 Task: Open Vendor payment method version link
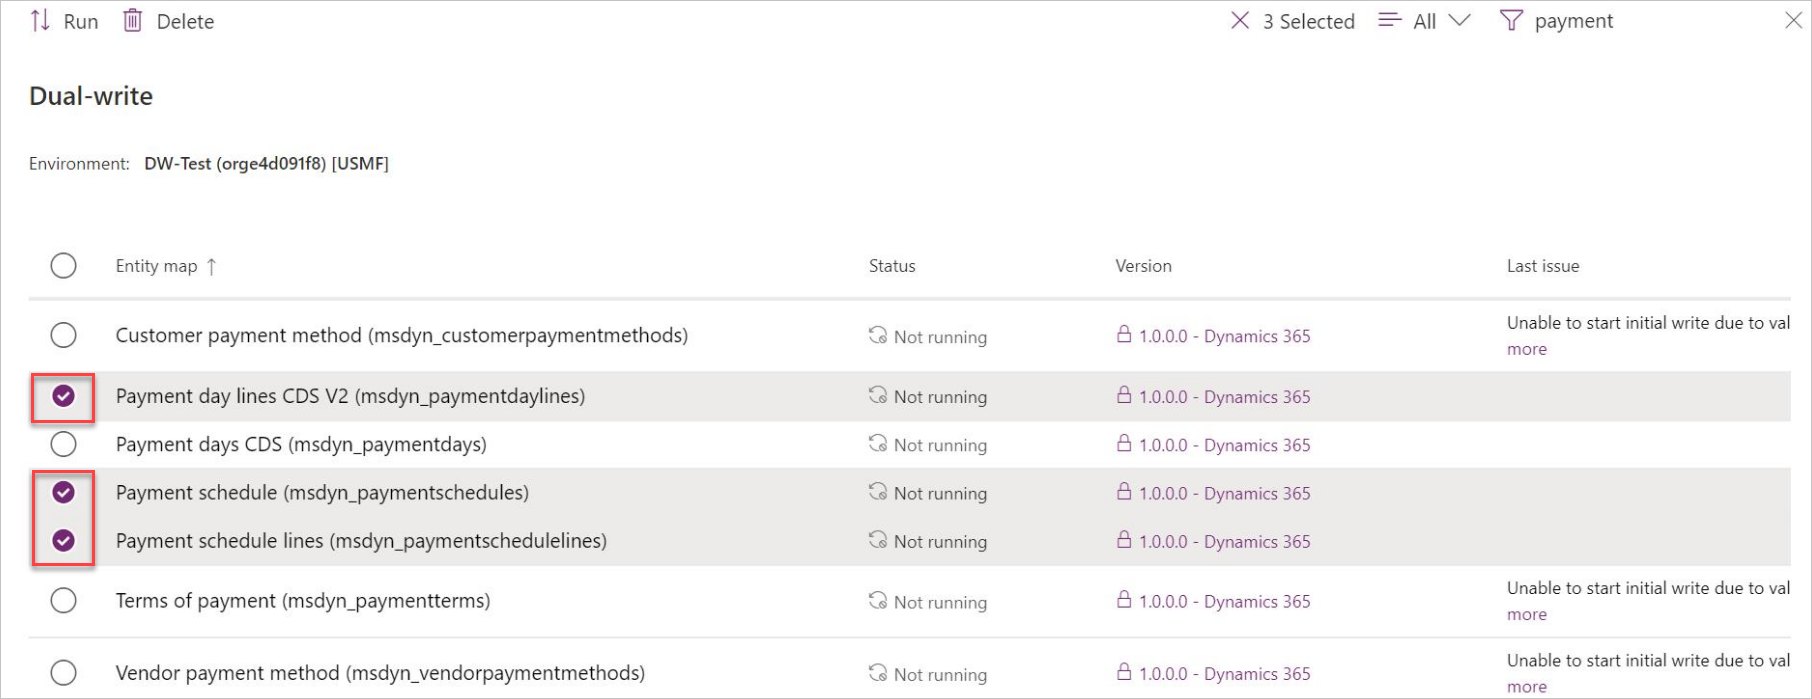(x=1224, y=673)
